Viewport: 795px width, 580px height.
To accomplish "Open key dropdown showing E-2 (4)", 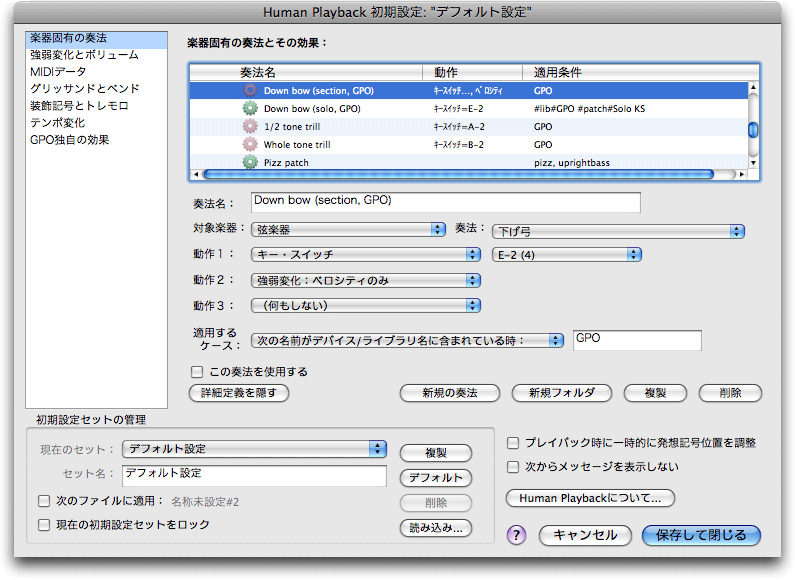I will click(567, 255).
